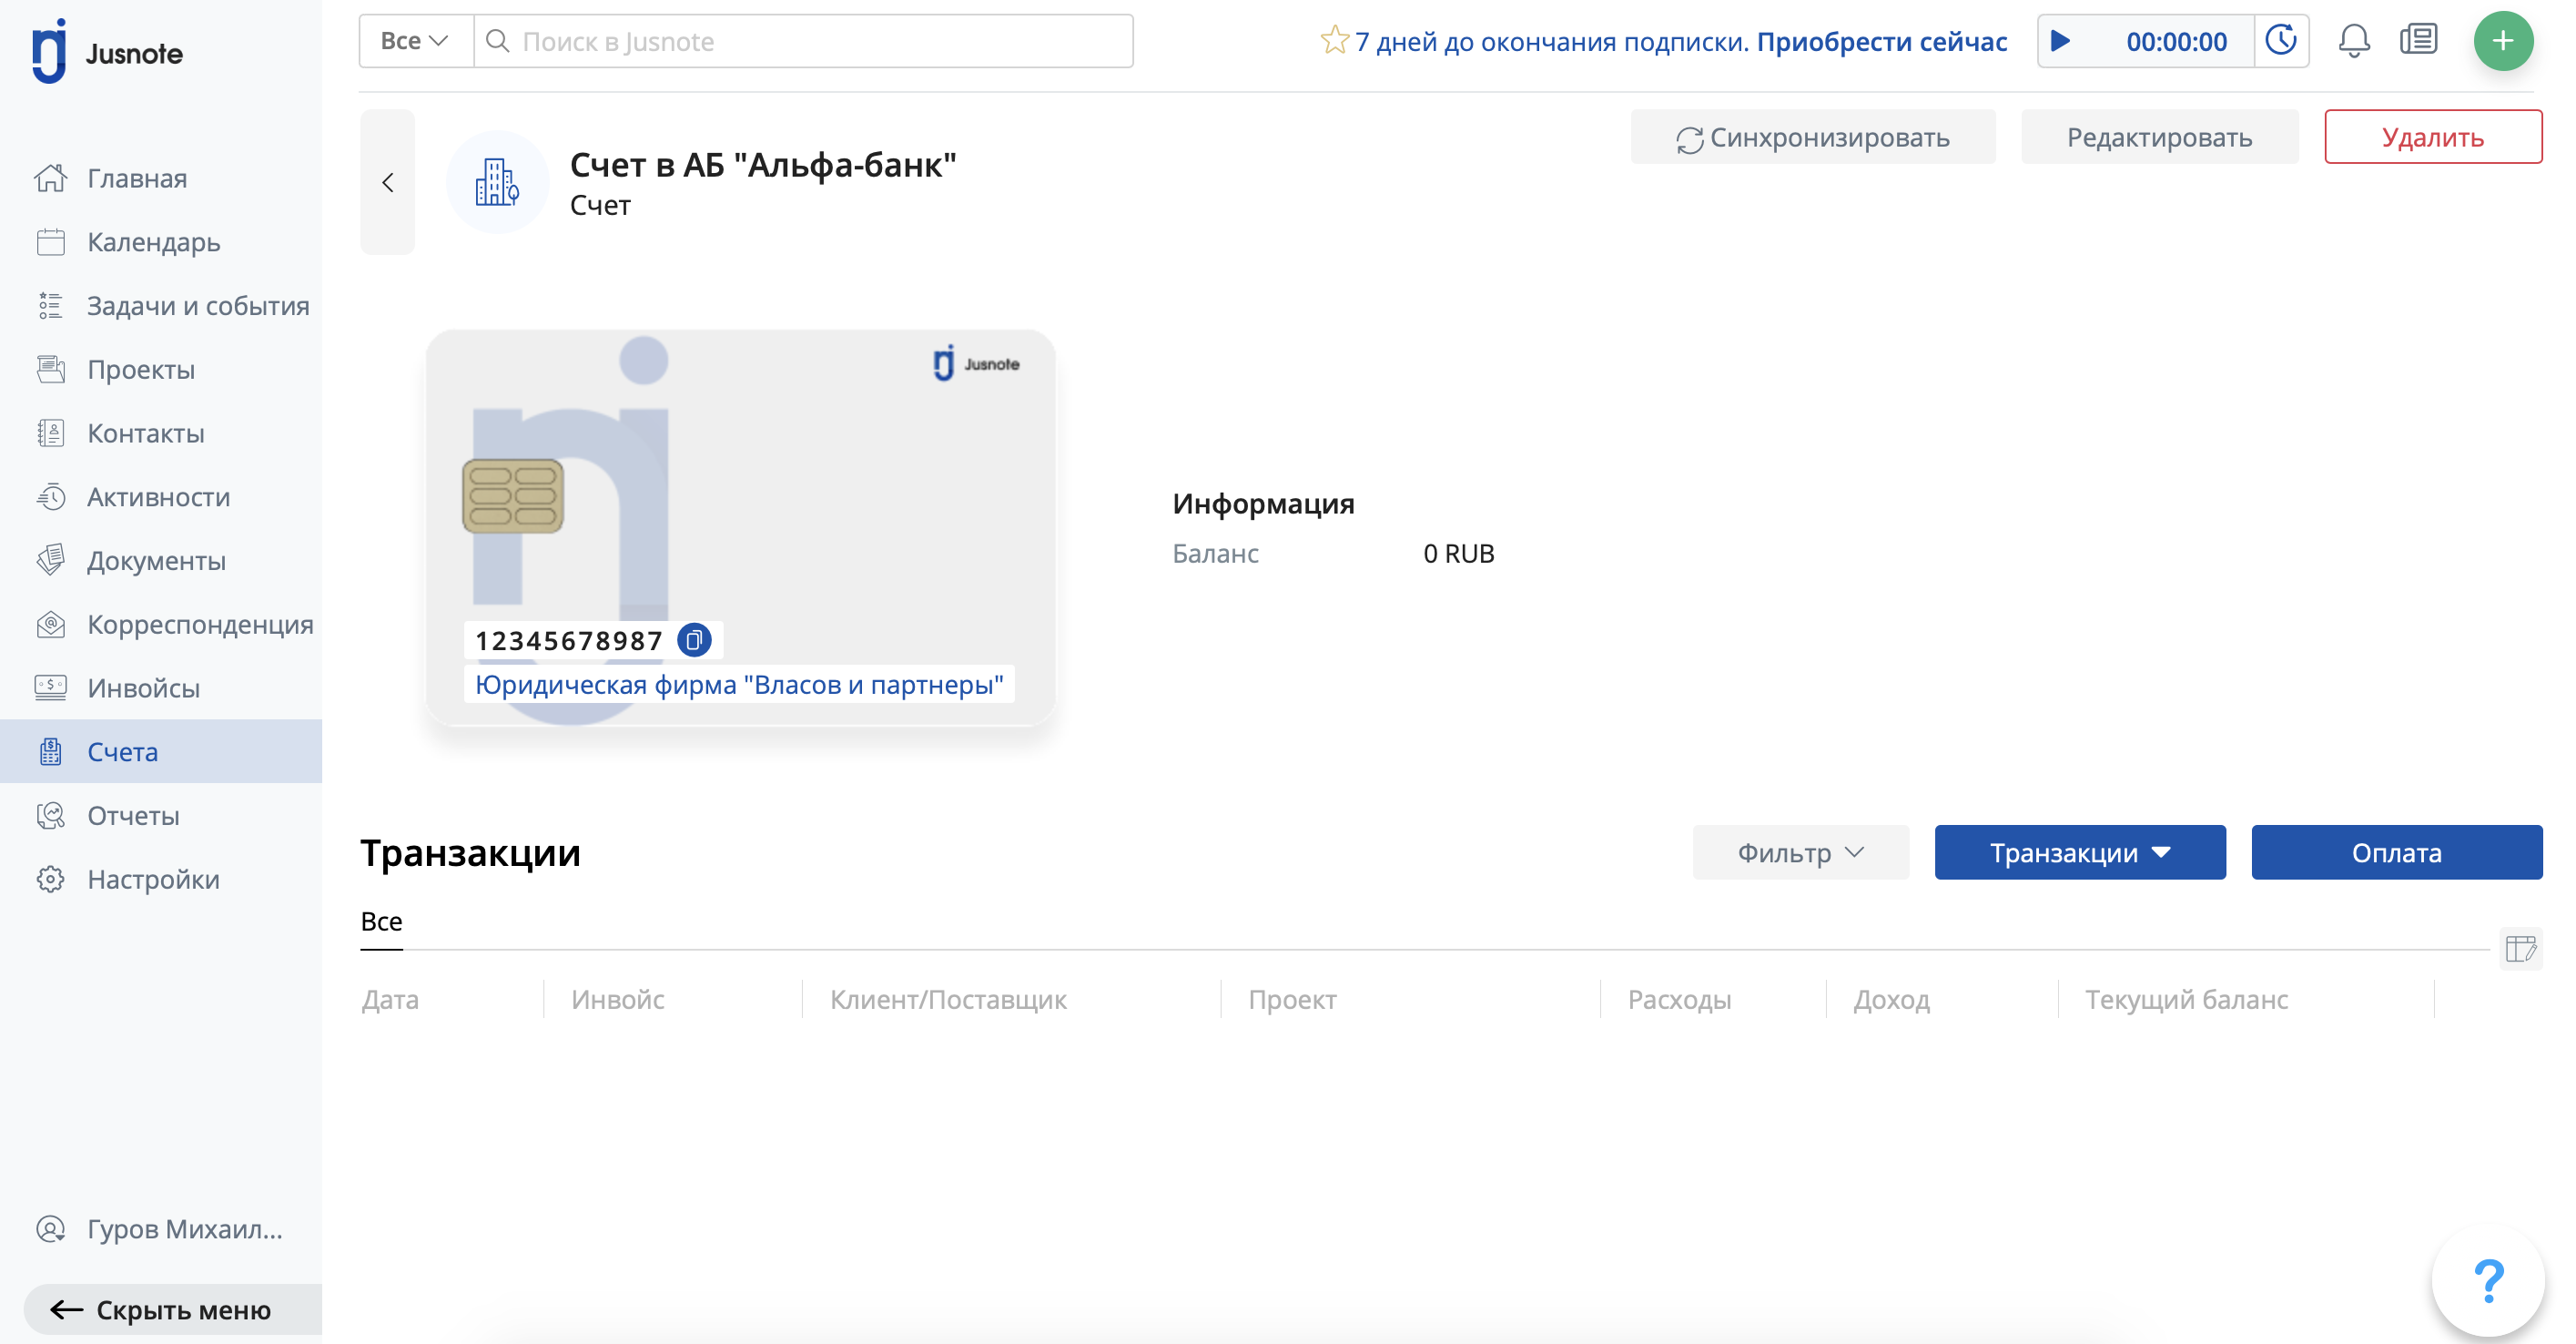
Task: Open the Все search scope dropdown
Action: pos(415,41)
